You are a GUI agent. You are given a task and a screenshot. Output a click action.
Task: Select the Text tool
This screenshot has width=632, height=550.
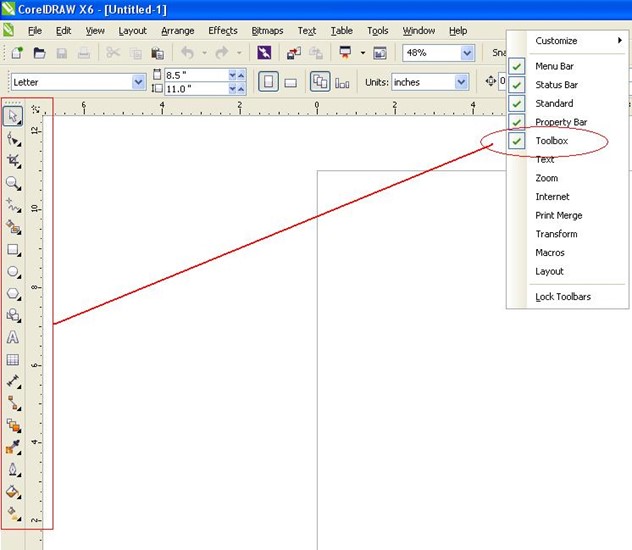(13, 337)
